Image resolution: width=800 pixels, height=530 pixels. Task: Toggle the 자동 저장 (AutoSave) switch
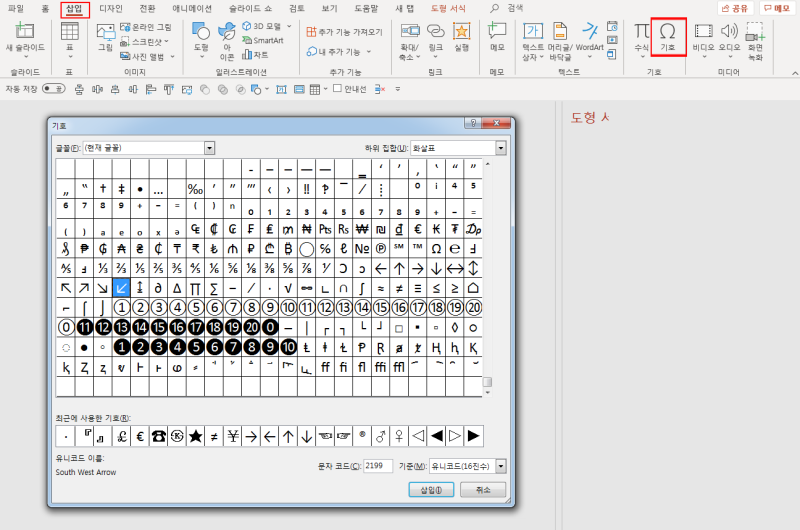click(54, 89)
